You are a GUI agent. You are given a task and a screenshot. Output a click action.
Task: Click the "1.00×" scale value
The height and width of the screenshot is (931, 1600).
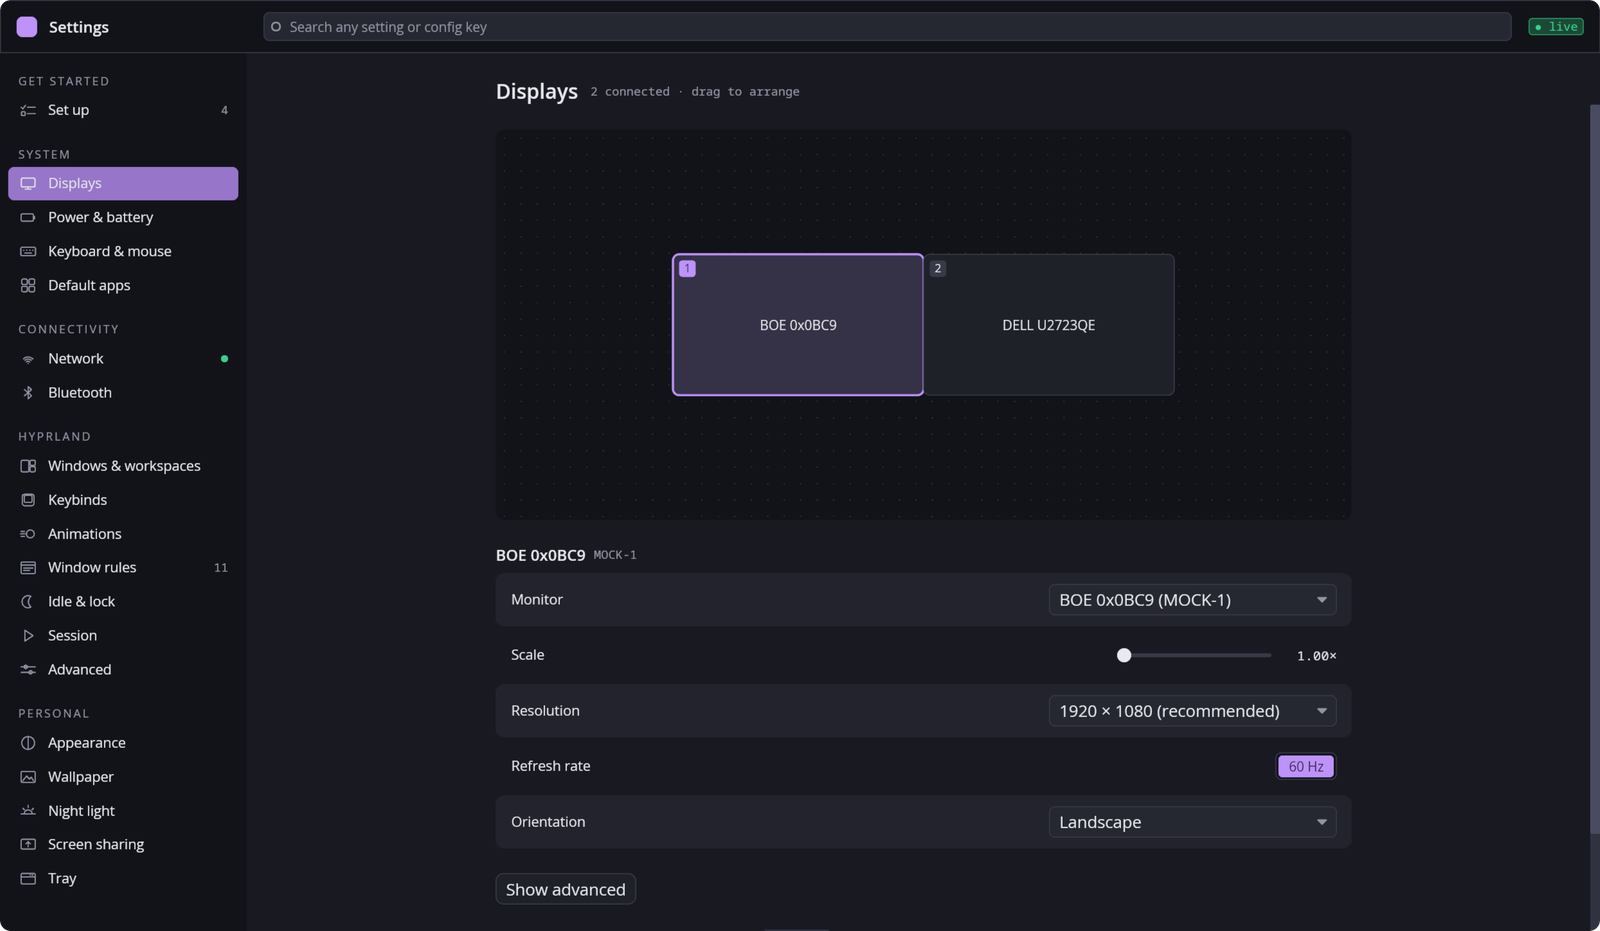point(1317,656)
